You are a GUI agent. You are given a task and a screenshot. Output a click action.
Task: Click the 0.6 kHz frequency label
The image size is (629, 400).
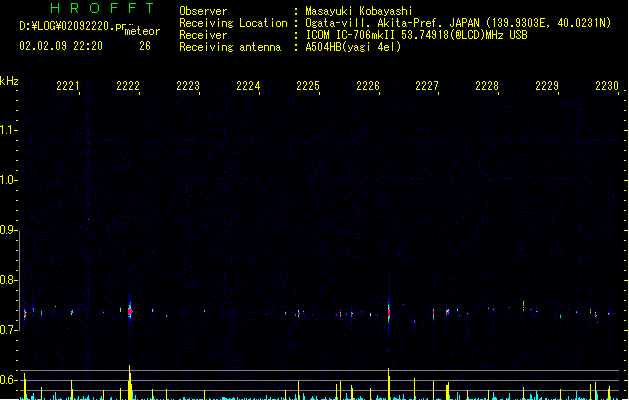[x=8, y=380]
